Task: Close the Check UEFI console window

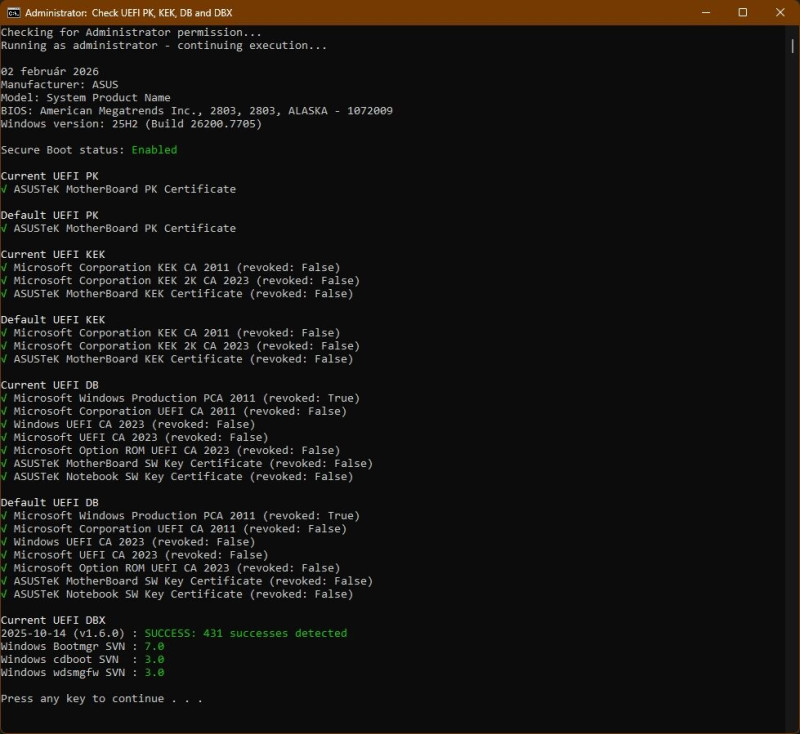Action: tap(780, 13)
